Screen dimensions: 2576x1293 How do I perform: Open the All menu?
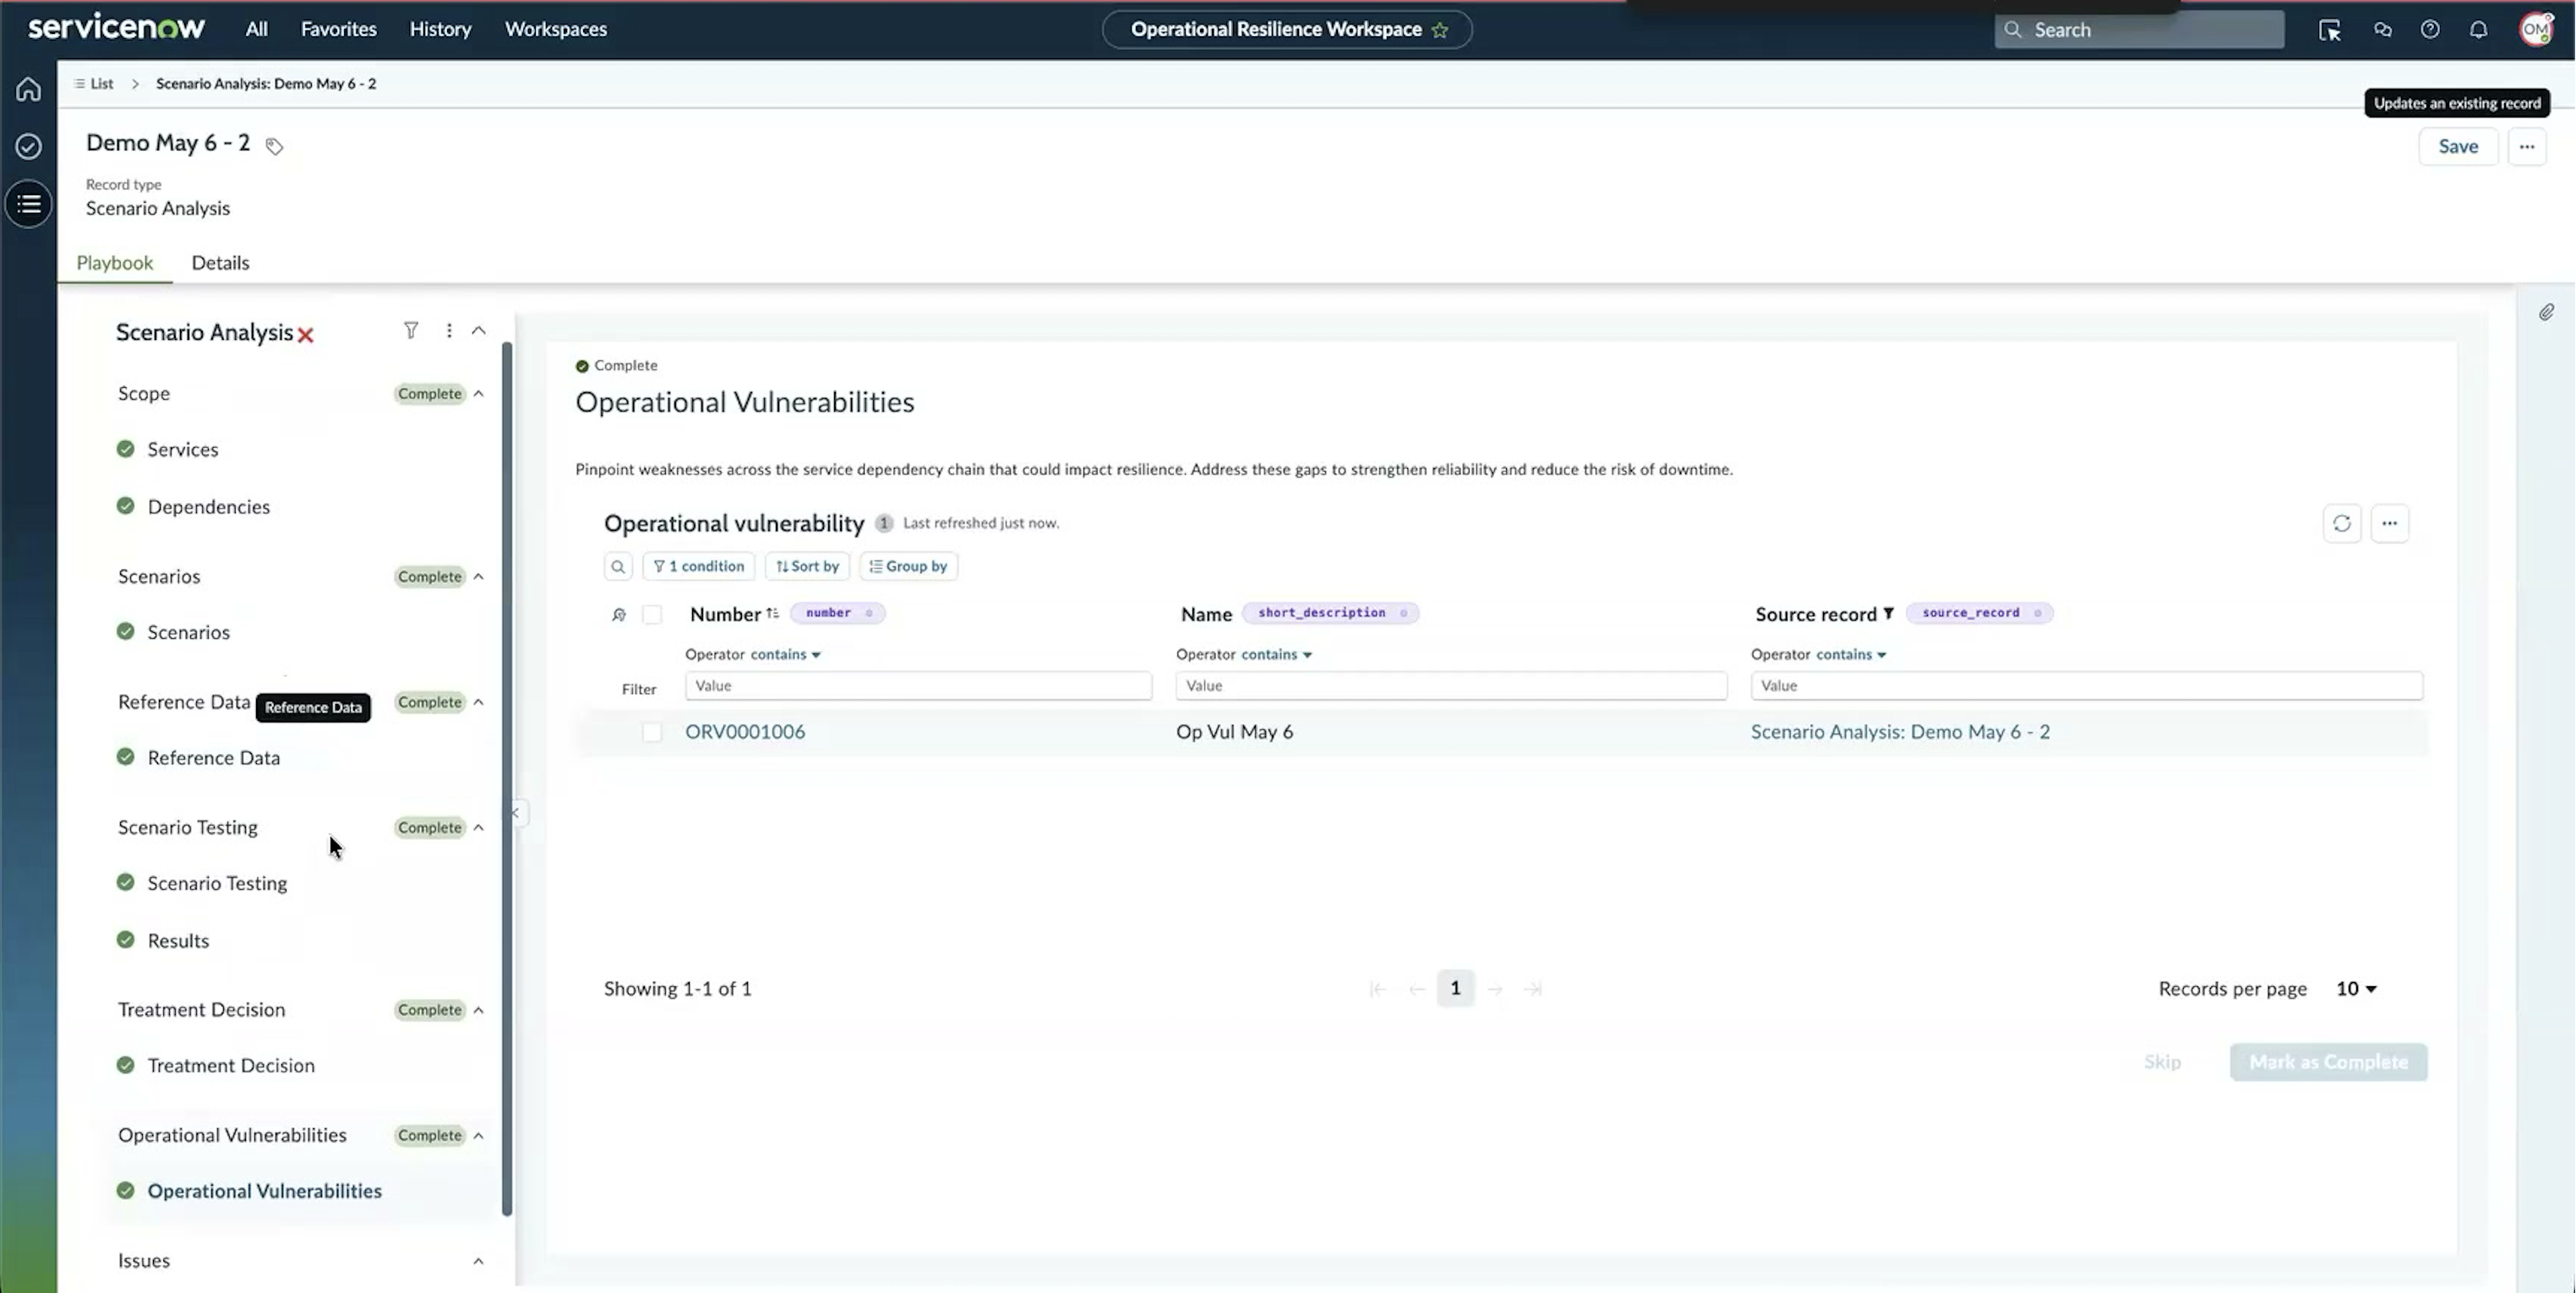(x=256, y=29)
